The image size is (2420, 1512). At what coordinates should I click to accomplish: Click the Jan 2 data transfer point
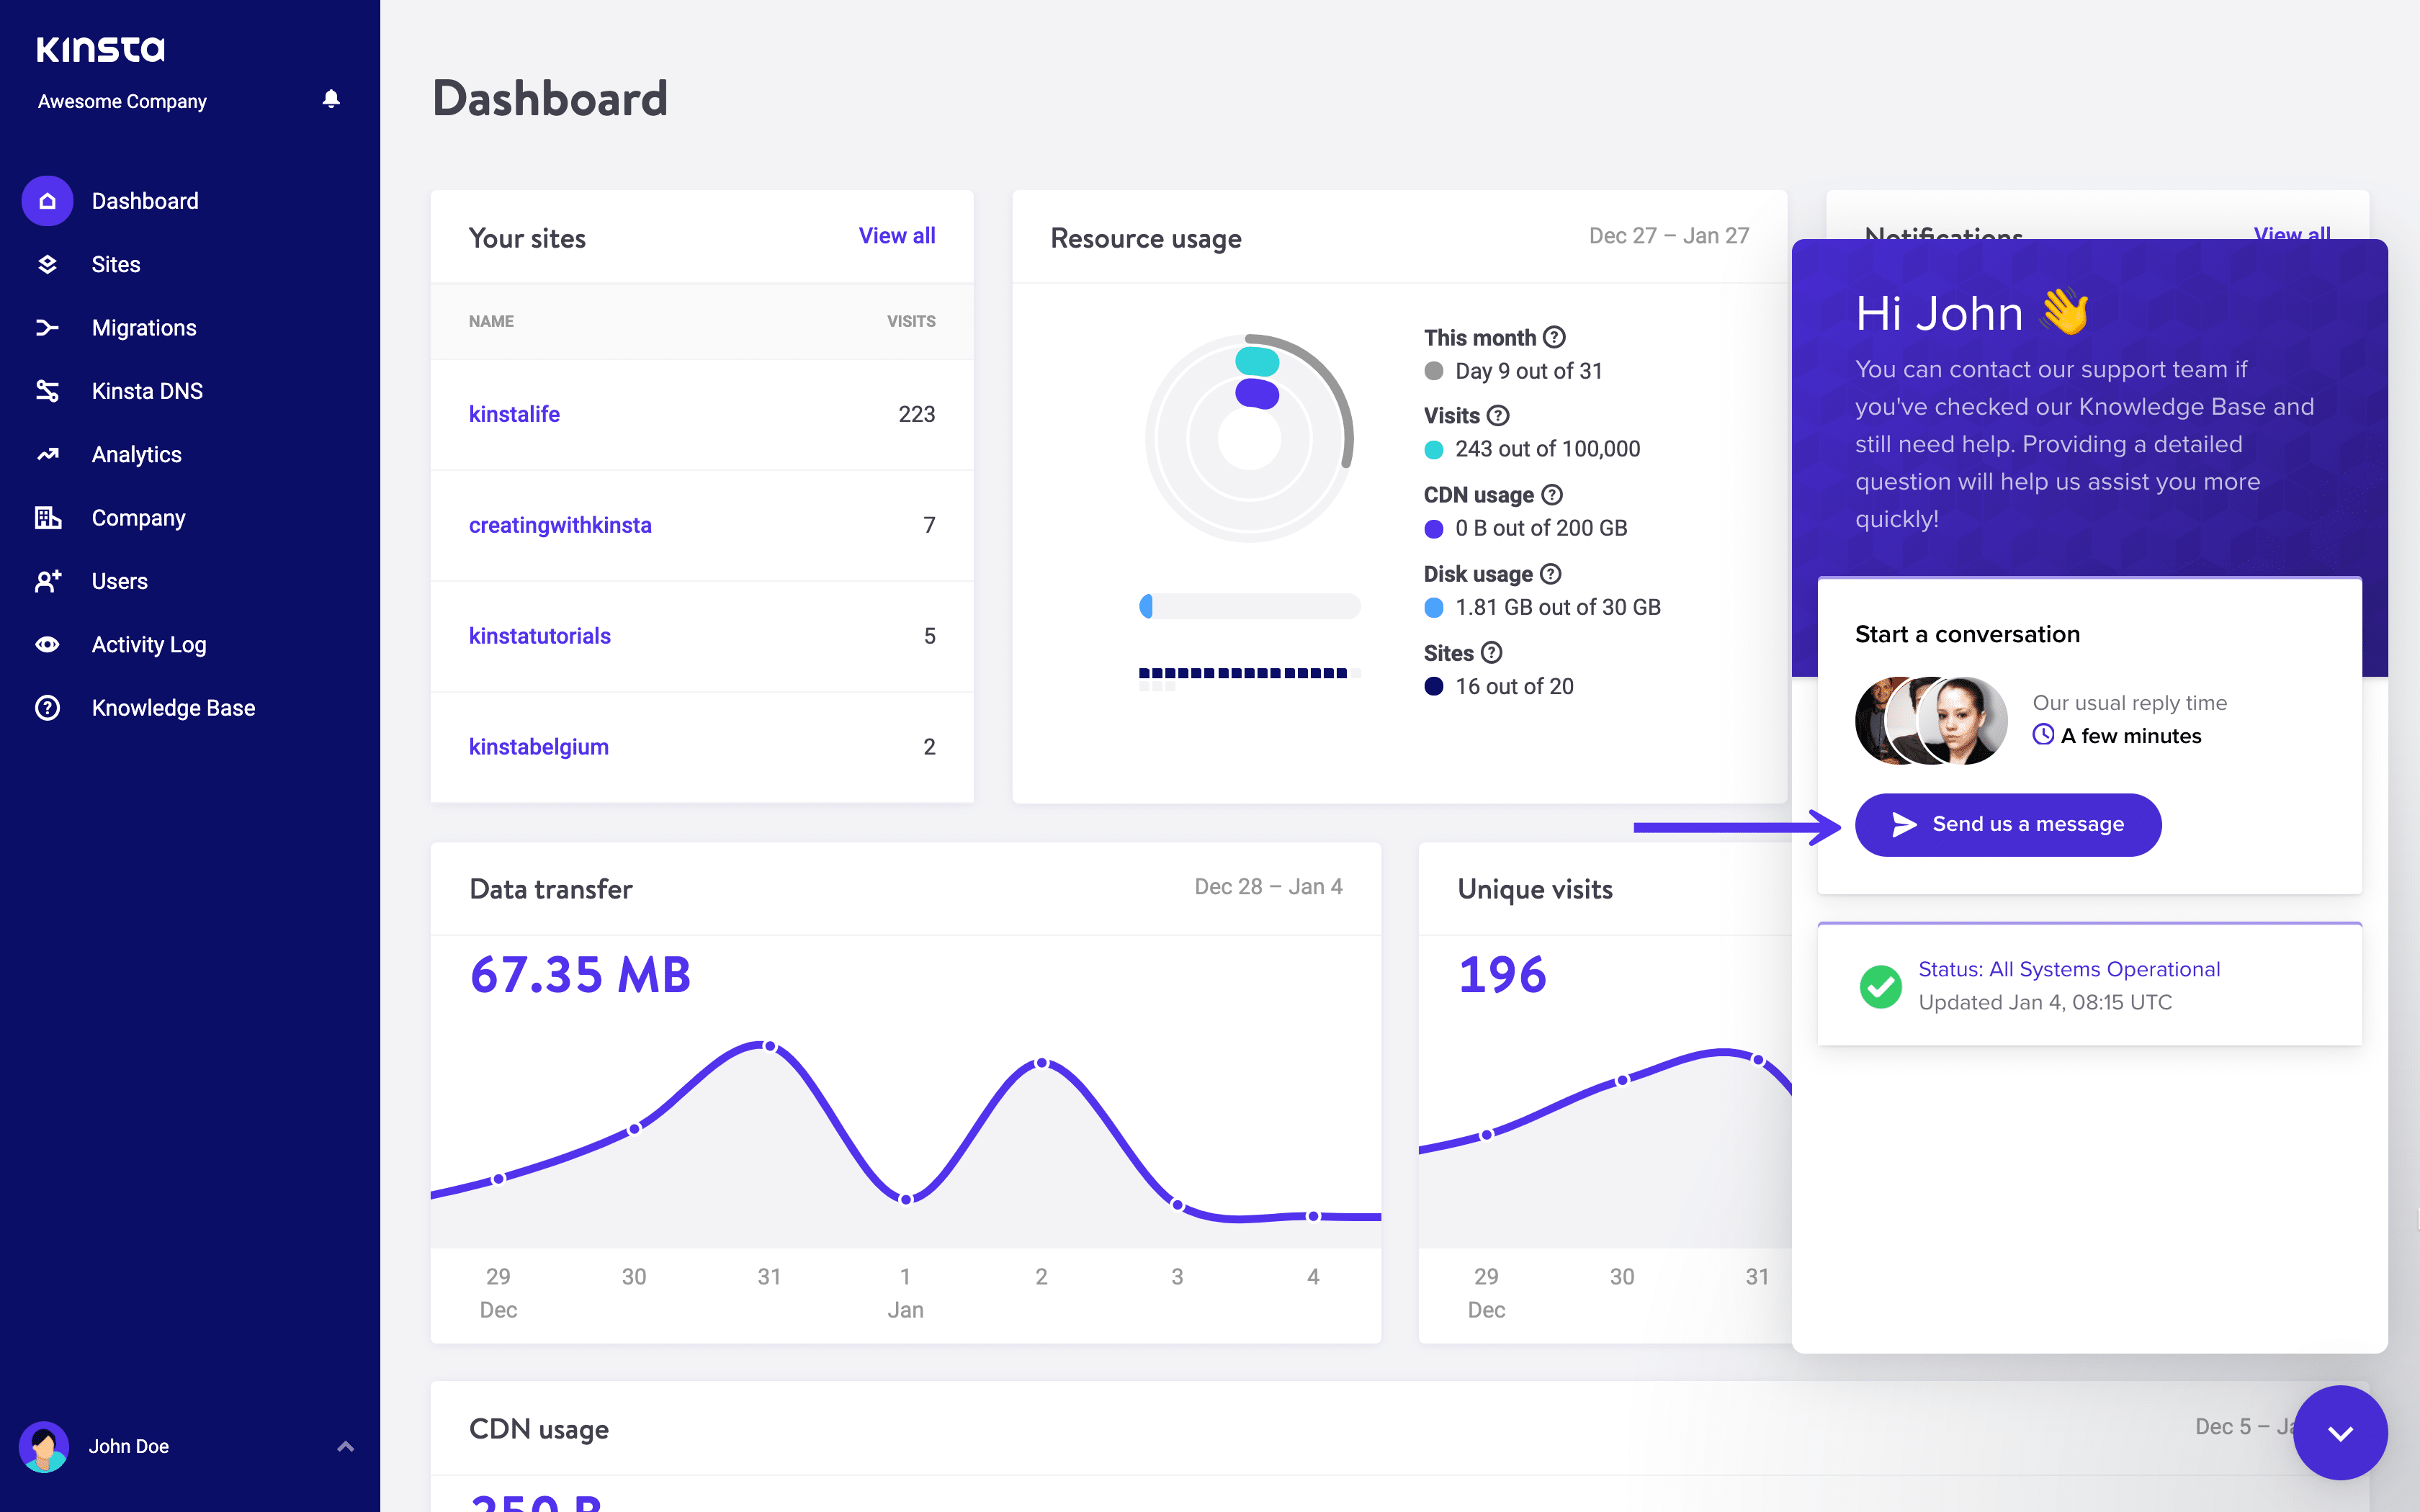coord(1042,1062)
